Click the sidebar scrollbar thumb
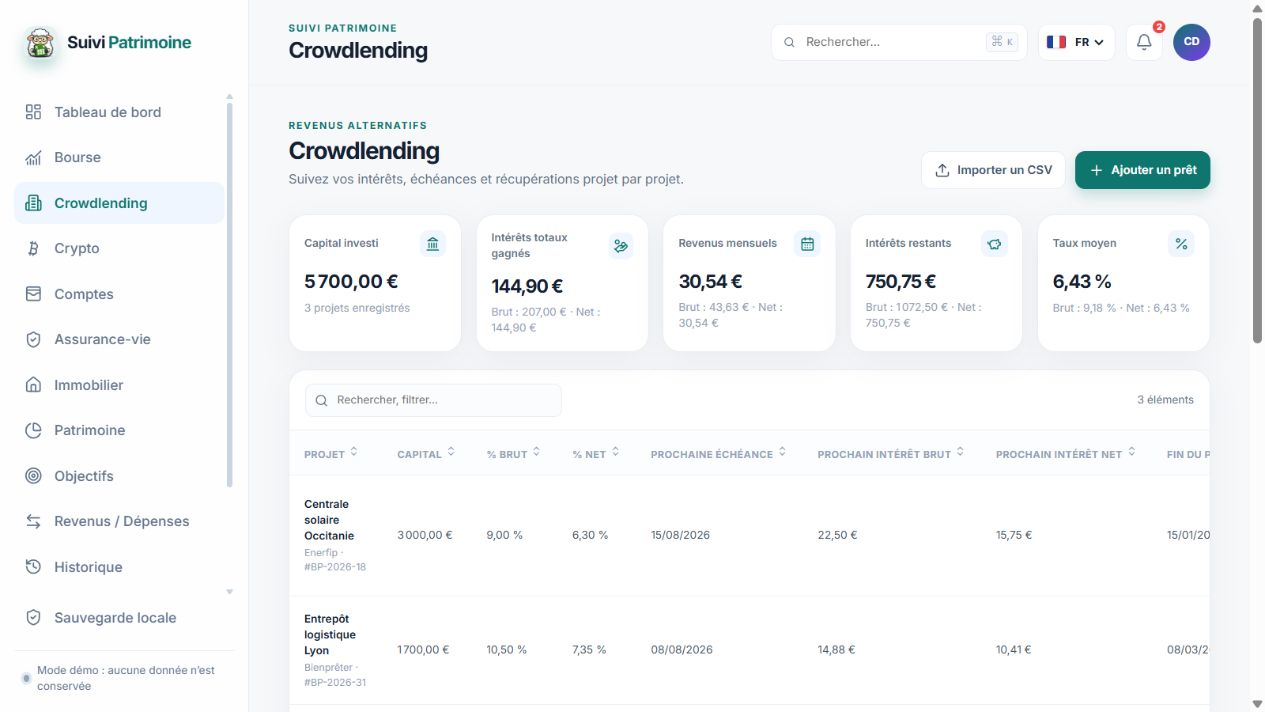 (x=230, y=295)
